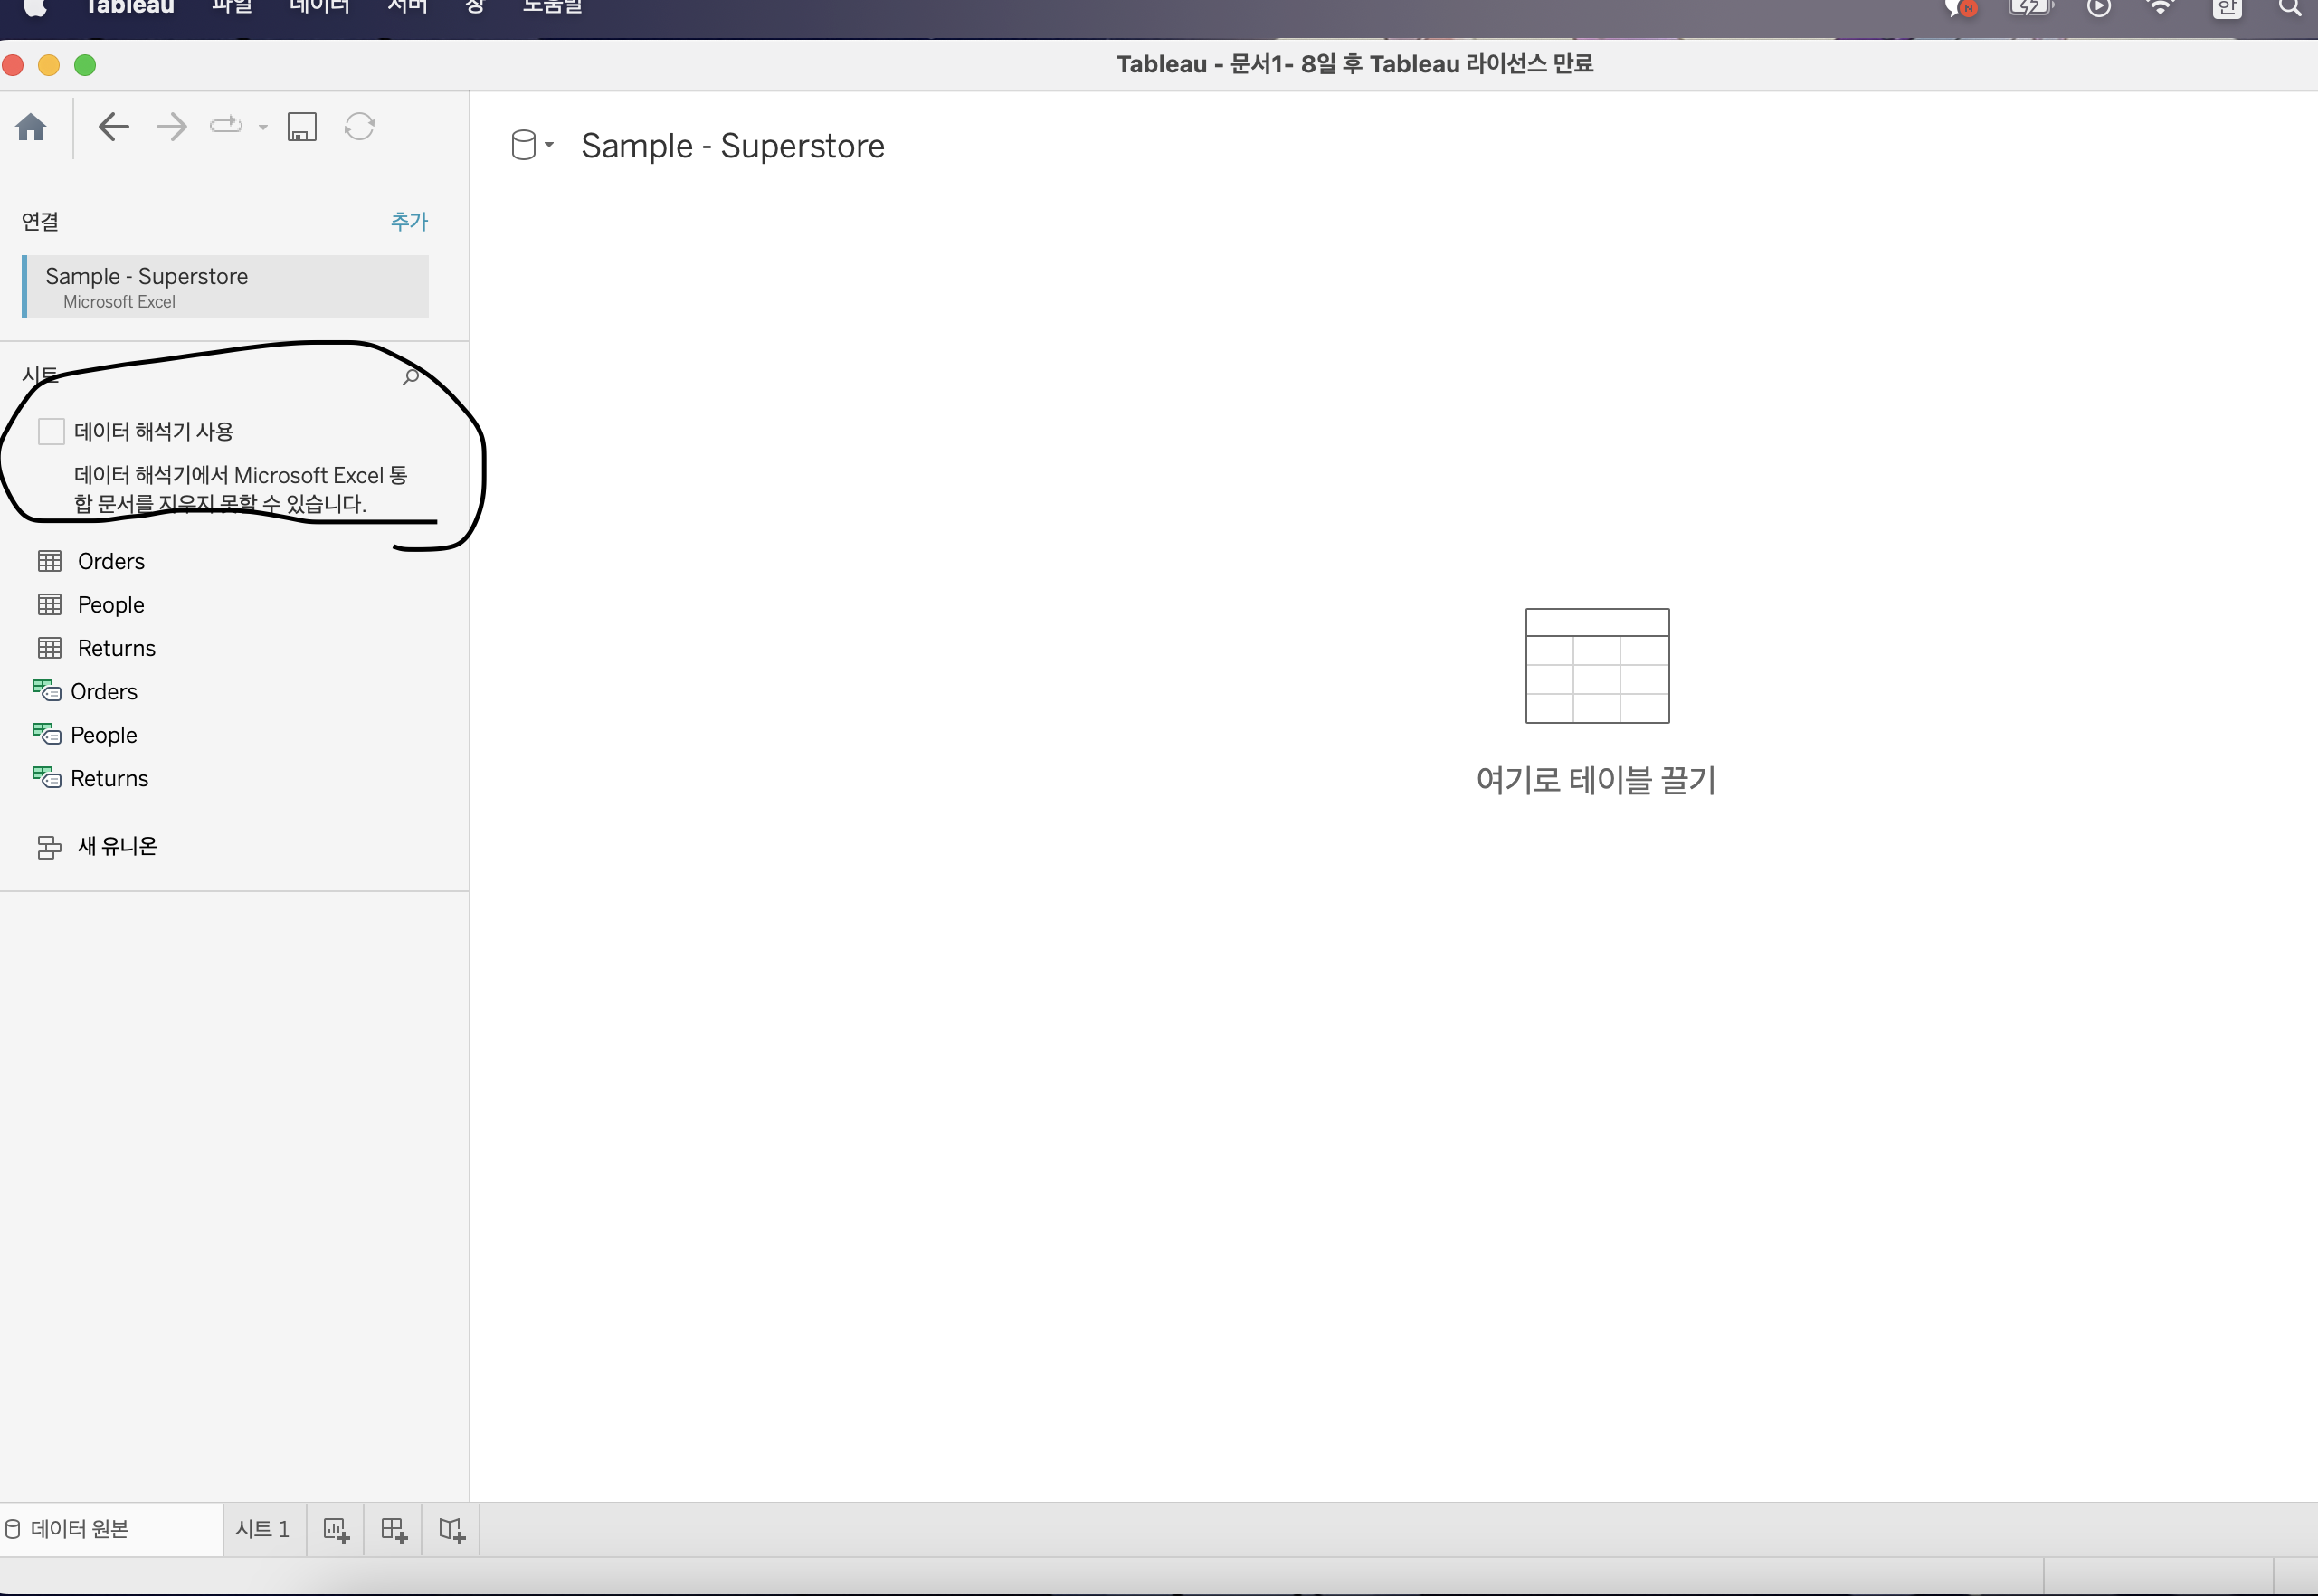Image resolution: width=2318 pixels, height=1596 pixels.
Task: Select the Sample - Superstore Microsoft Excel connection
Action: [225, 287]
